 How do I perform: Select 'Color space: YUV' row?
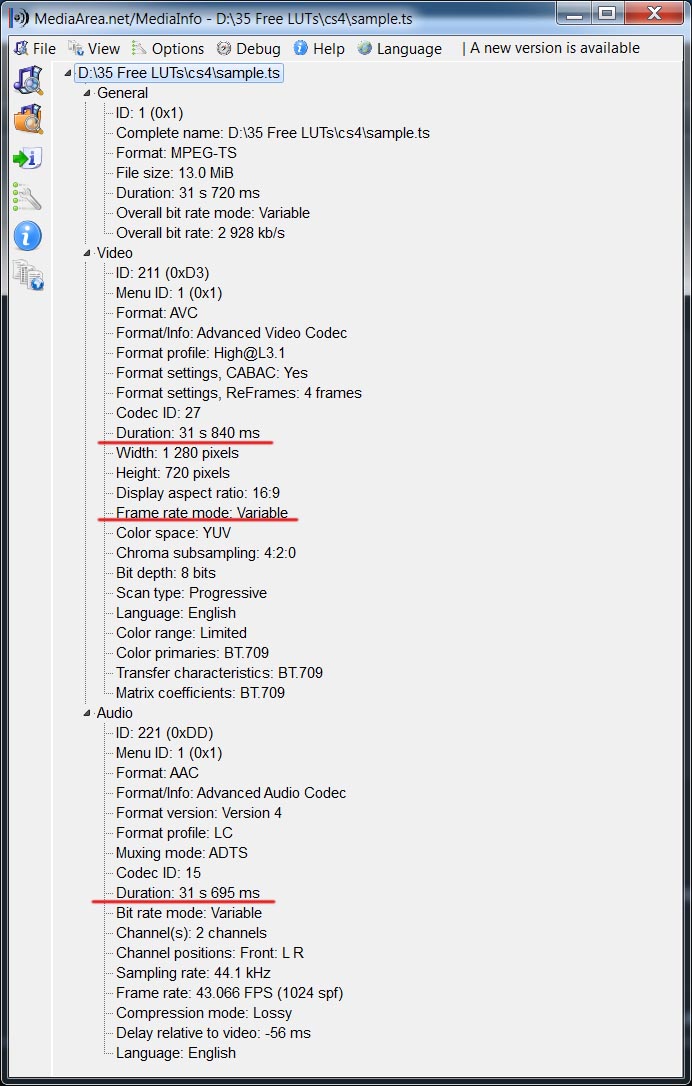point(173,533)
